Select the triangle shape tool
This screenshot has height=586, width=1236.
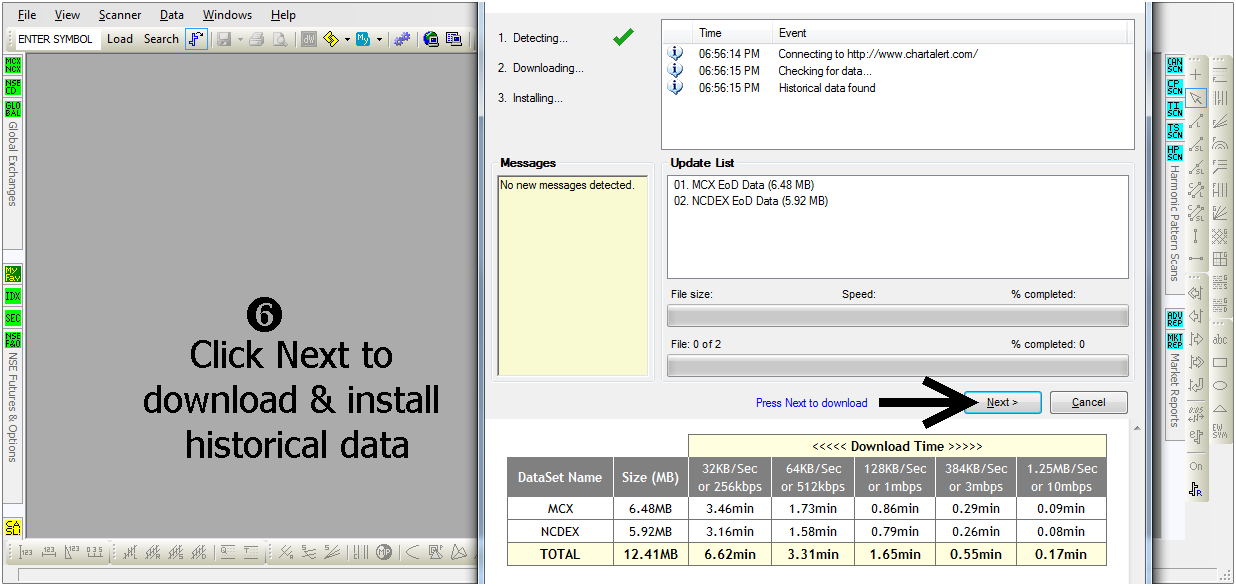click(x=1220, y=408)
